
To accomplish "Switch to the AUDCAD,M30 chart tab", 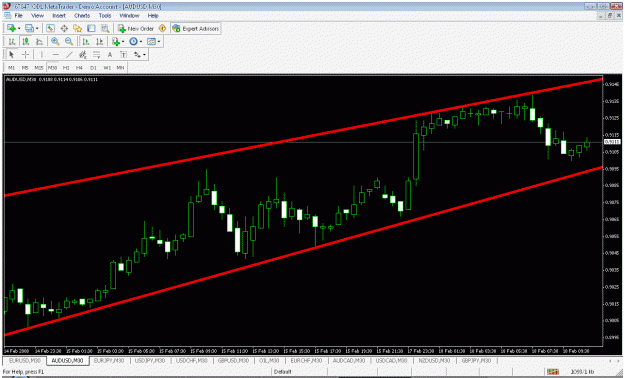I will 349,360.
